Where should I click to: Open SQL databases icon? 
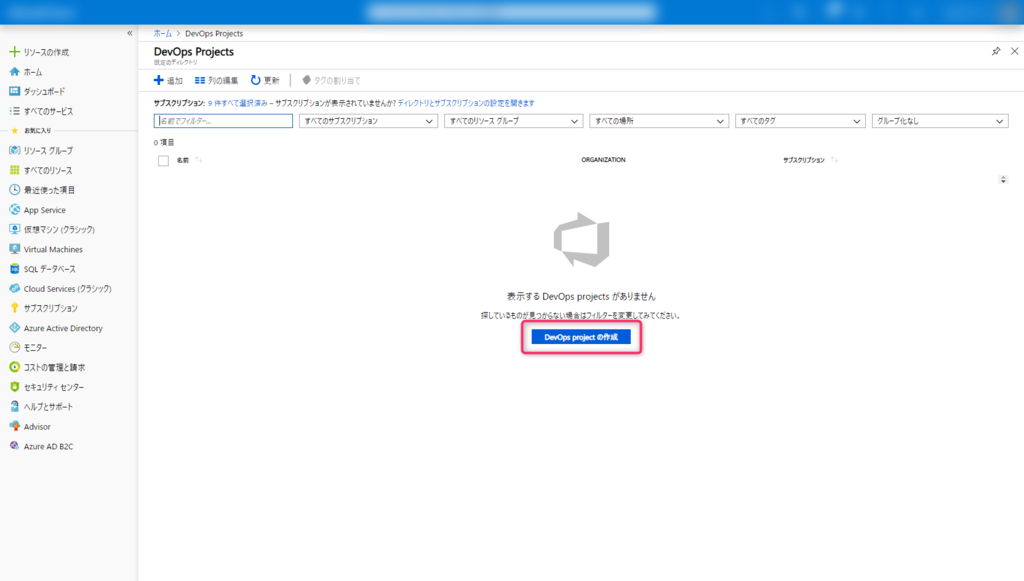14,268
